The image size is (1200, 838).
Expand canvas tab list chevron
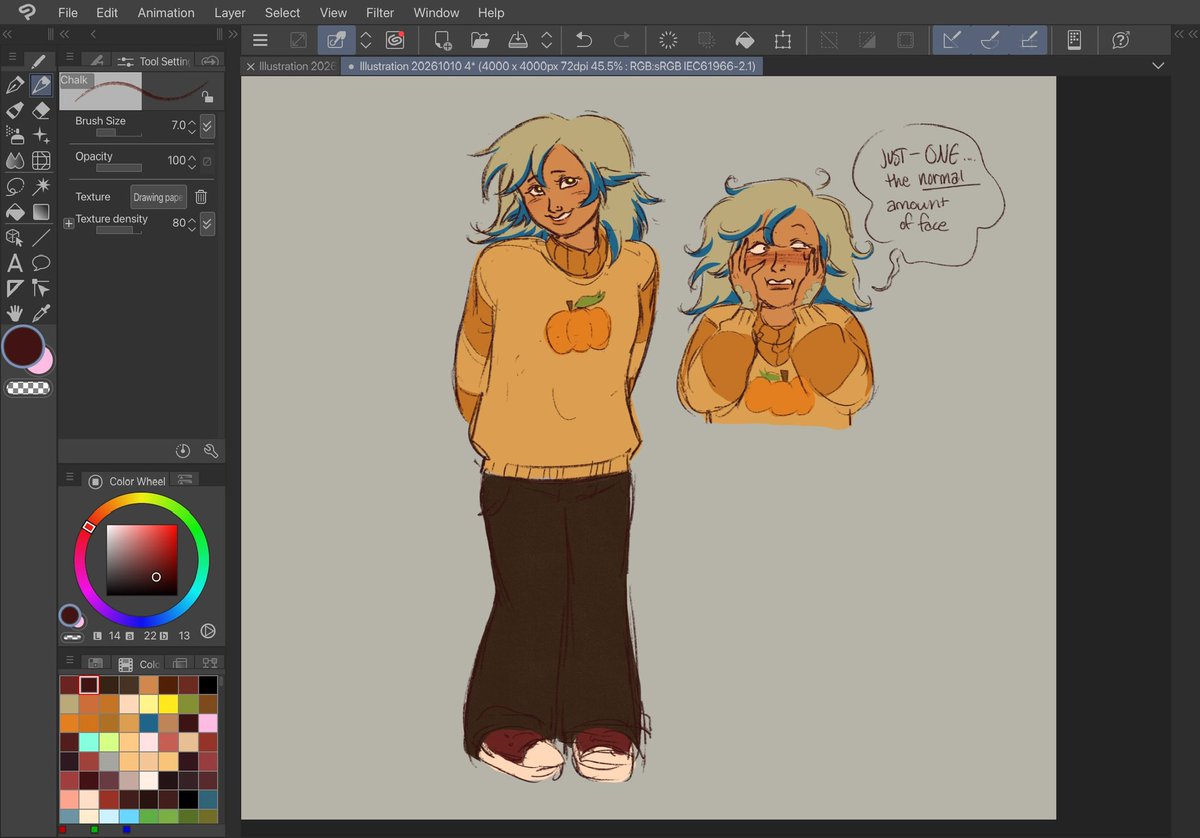tap(1158, 66)
